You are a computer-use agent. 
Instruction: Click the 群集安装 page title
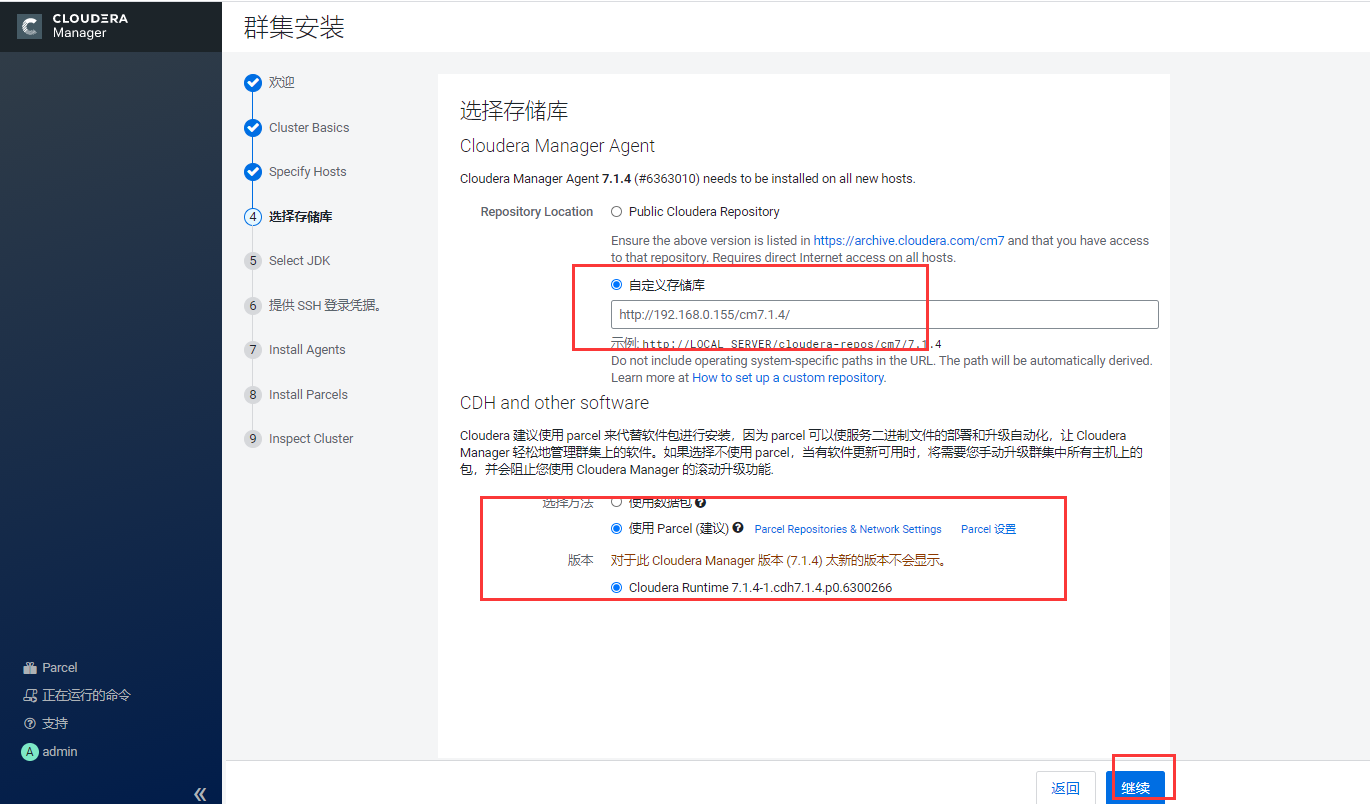294,27
